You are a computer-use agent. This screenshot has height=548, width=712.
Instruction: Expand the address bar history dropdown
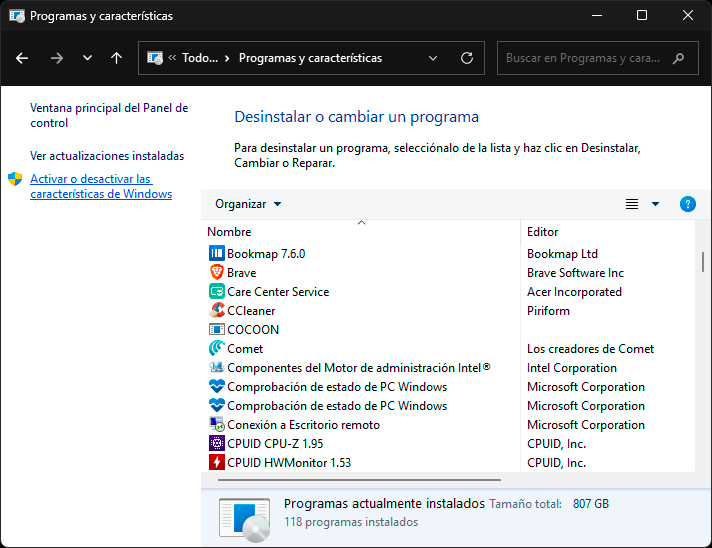[x=433, y=58]
